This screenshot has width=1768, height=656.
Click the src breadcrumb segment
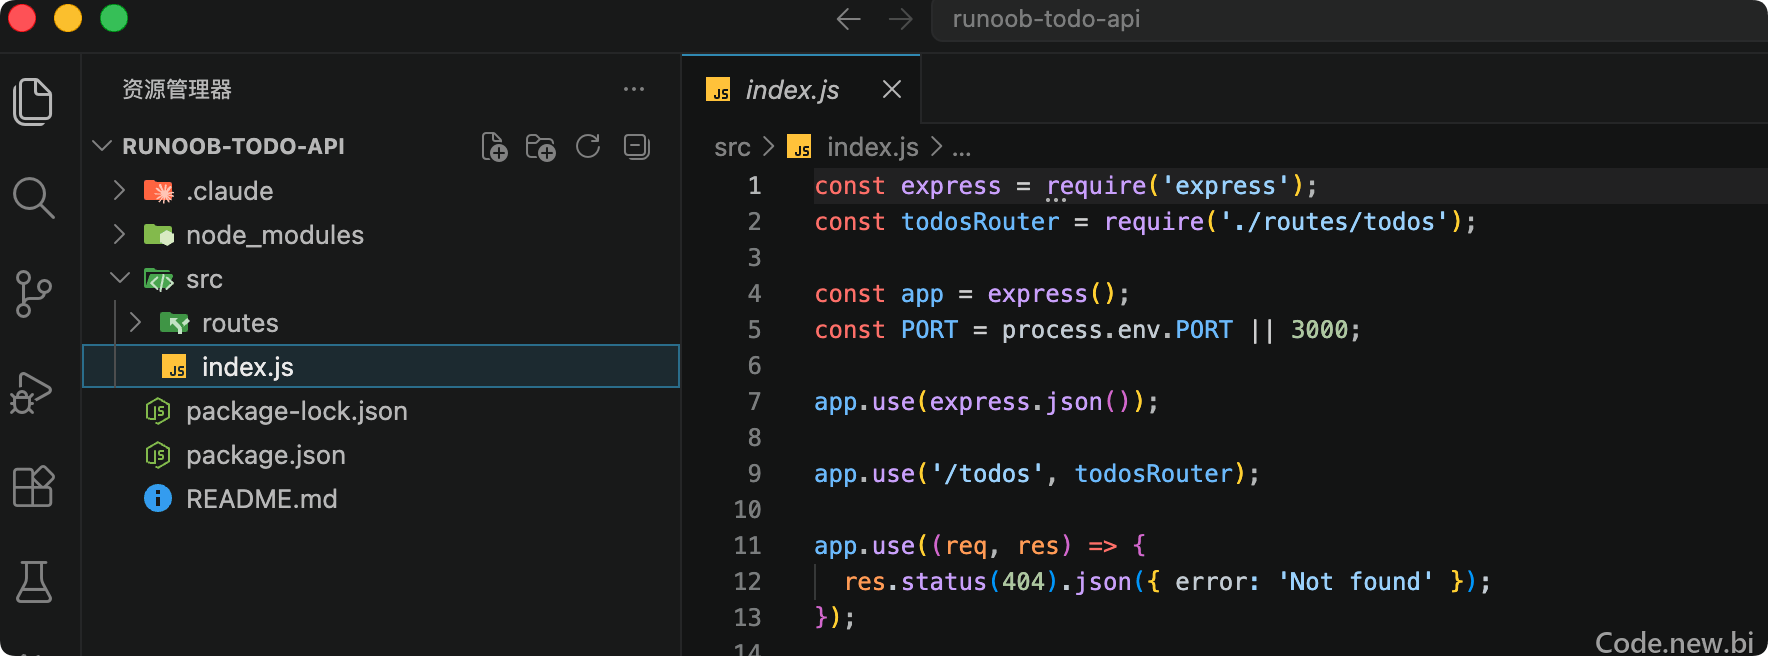732,148
